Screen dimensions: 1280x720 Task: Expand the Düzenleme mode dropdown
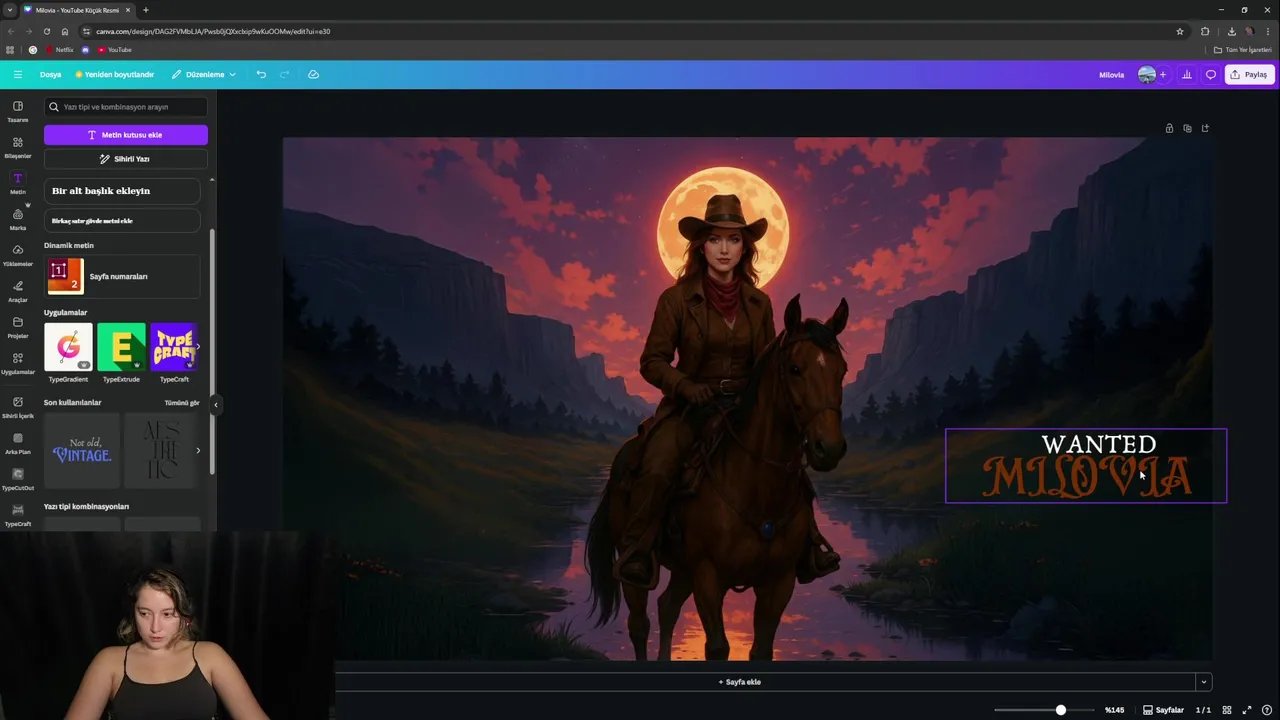click(204, 74)
